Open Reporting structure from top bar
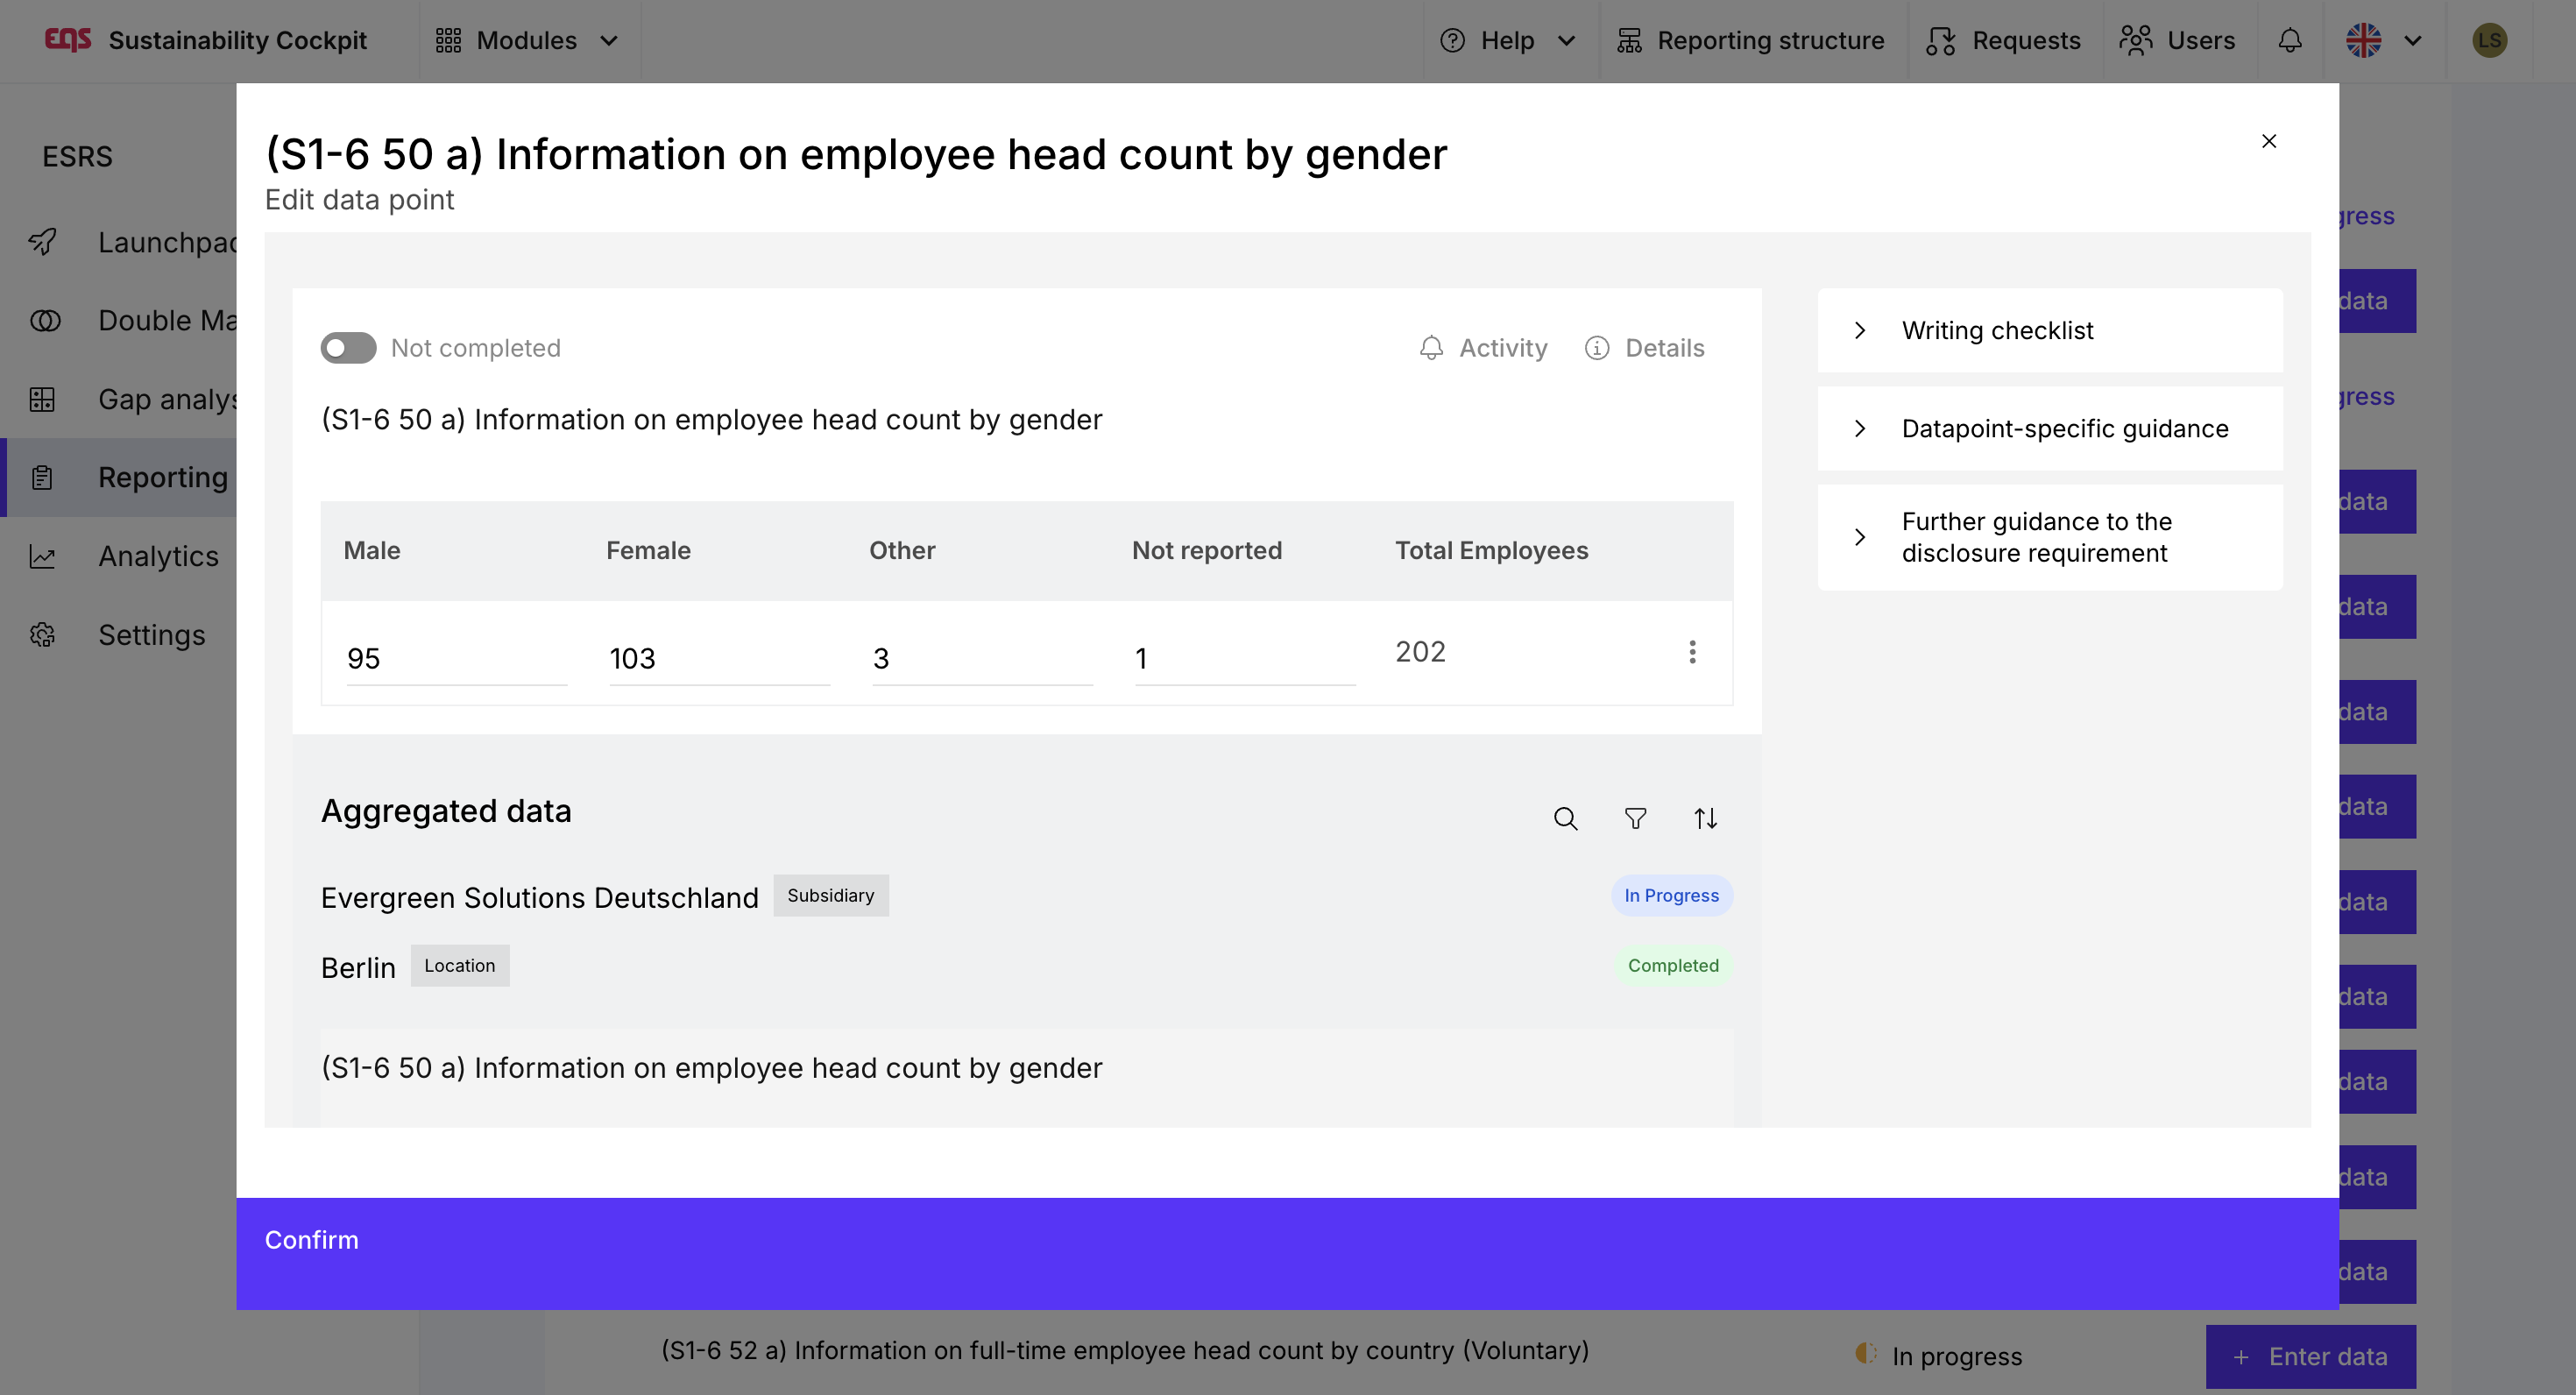2576x1395 pixels. pyautogui.click(x=1750, y=41)
